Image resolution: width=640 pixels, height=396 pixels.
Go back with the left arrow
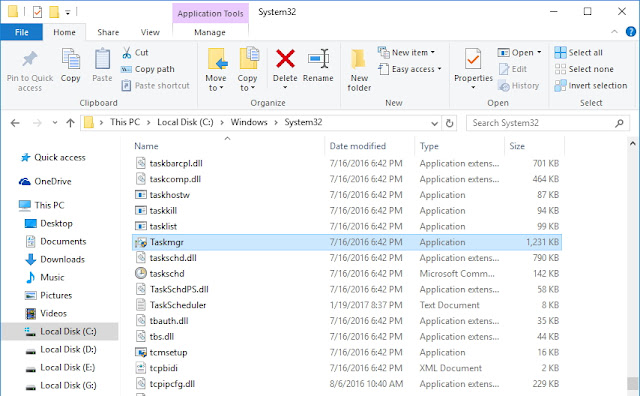[x=15, y=123]
